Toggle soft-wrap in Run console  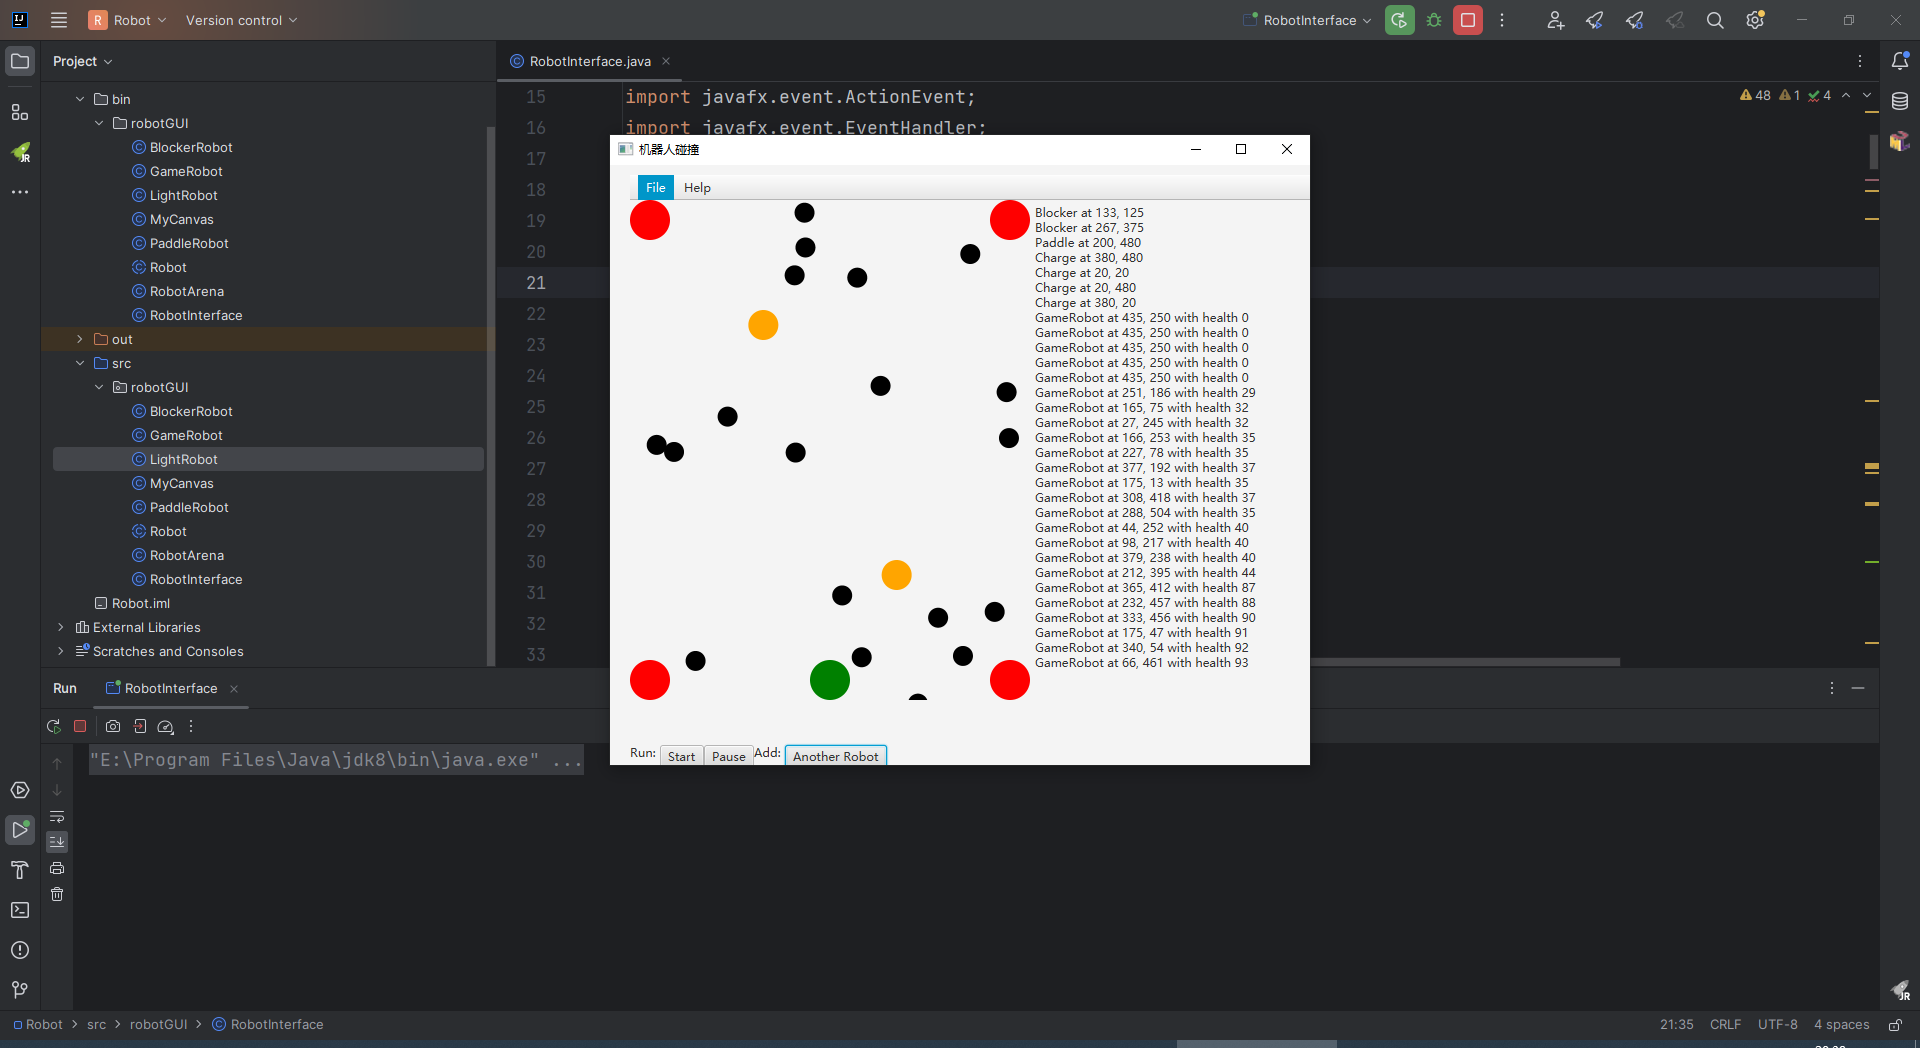click(57, 817)
